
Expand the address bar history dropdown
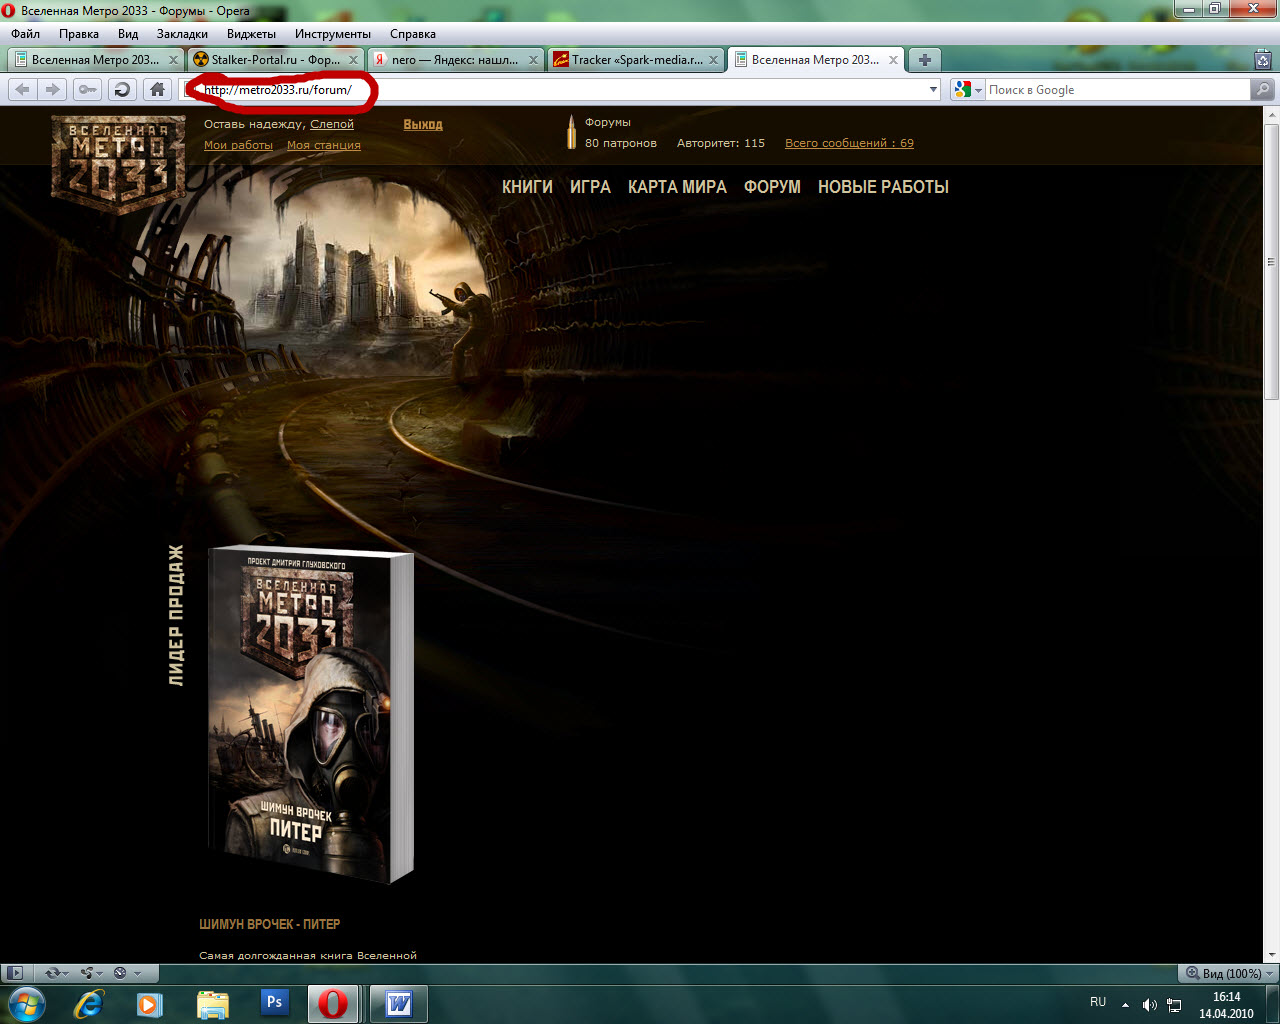933,90
